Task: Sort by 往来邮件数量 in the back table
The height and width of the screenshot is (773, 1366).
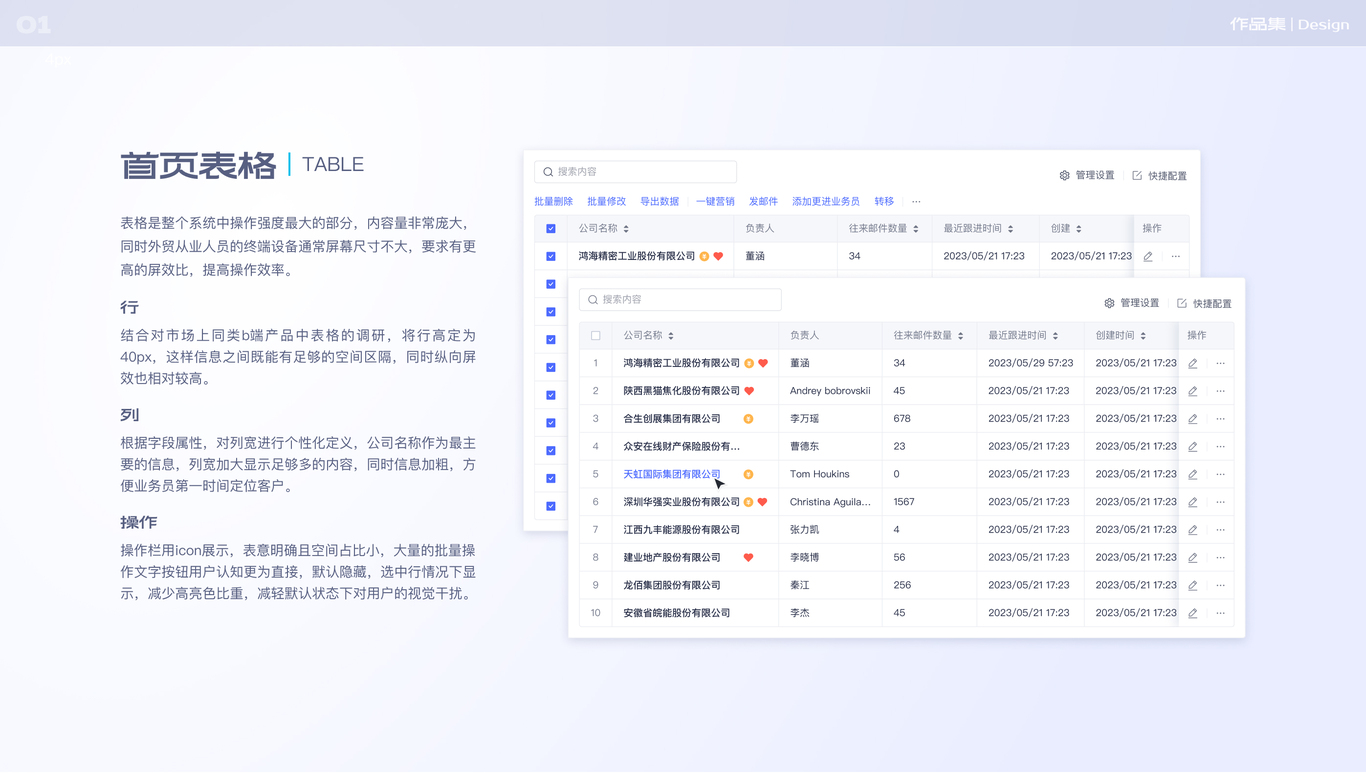Action: pos(915,229)
